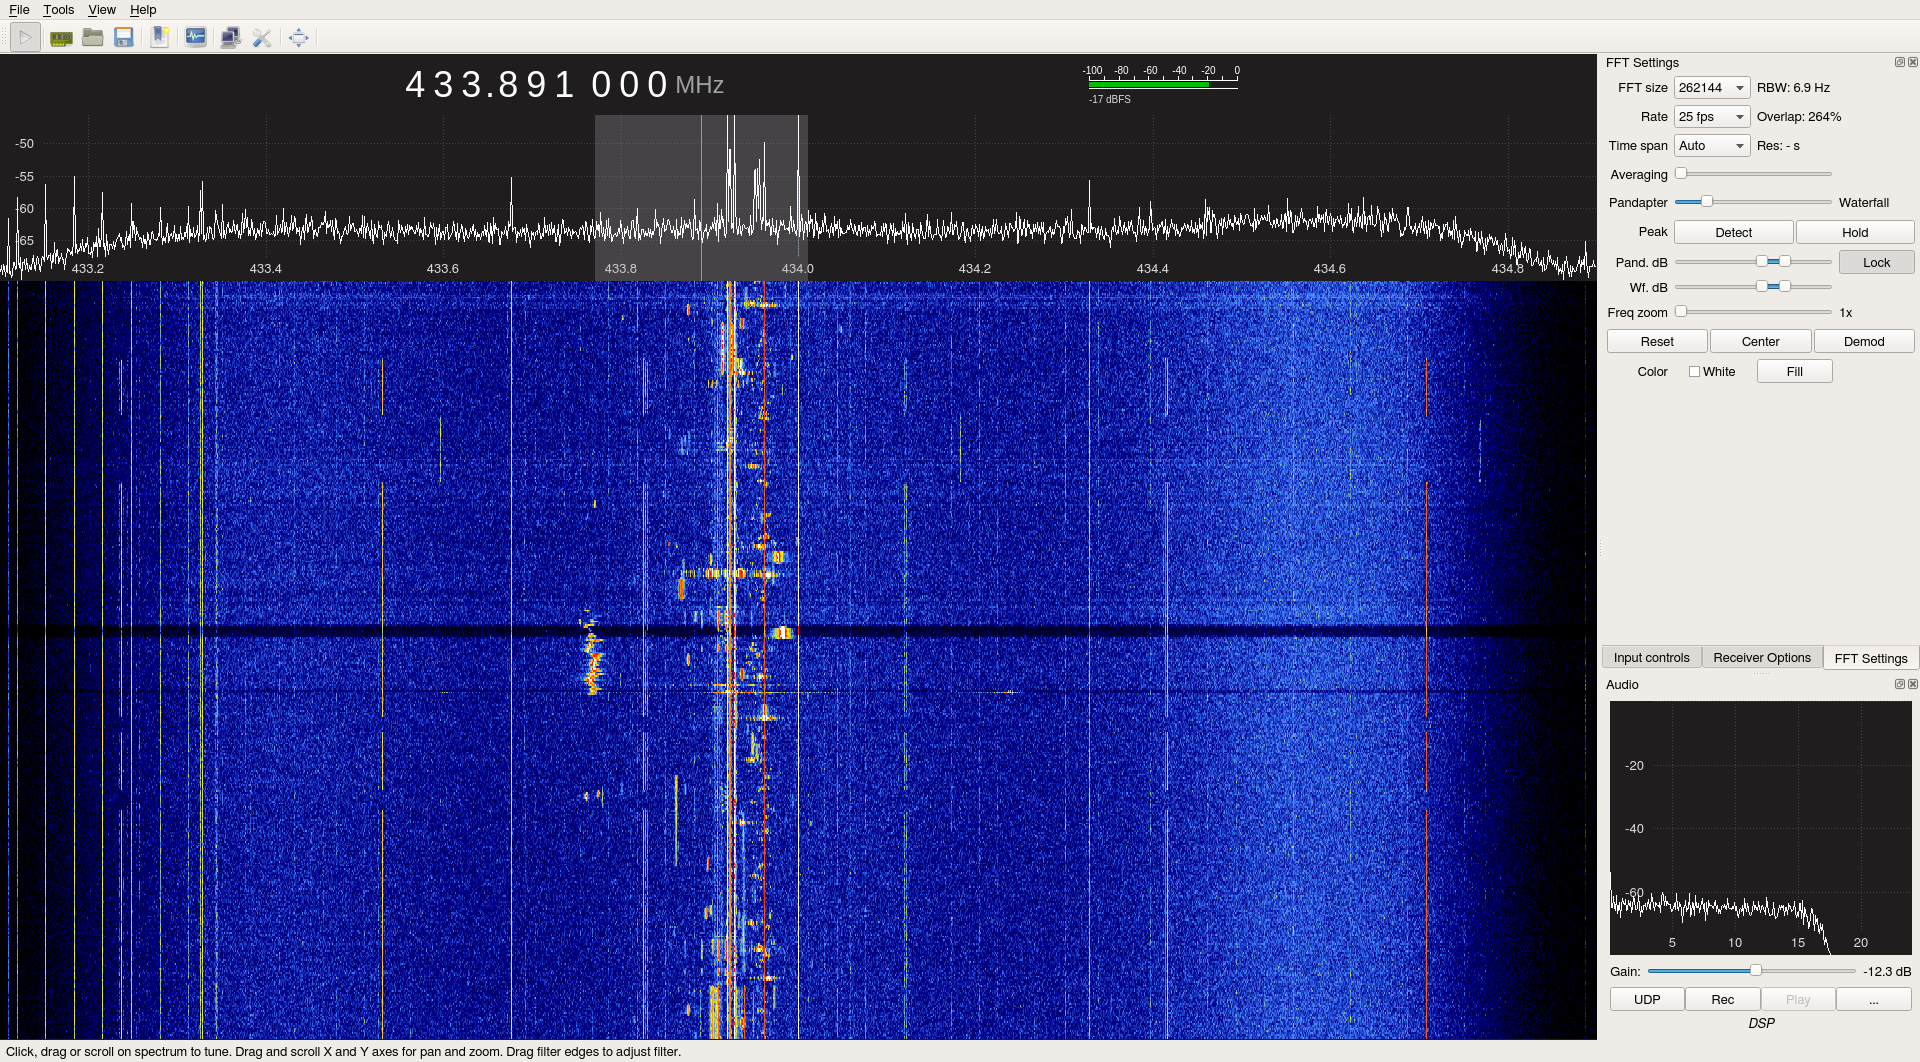Toggle Fill under the spectrum trace
The height and width of the screenshot is (1062, 1920).
click(1794, 371)
